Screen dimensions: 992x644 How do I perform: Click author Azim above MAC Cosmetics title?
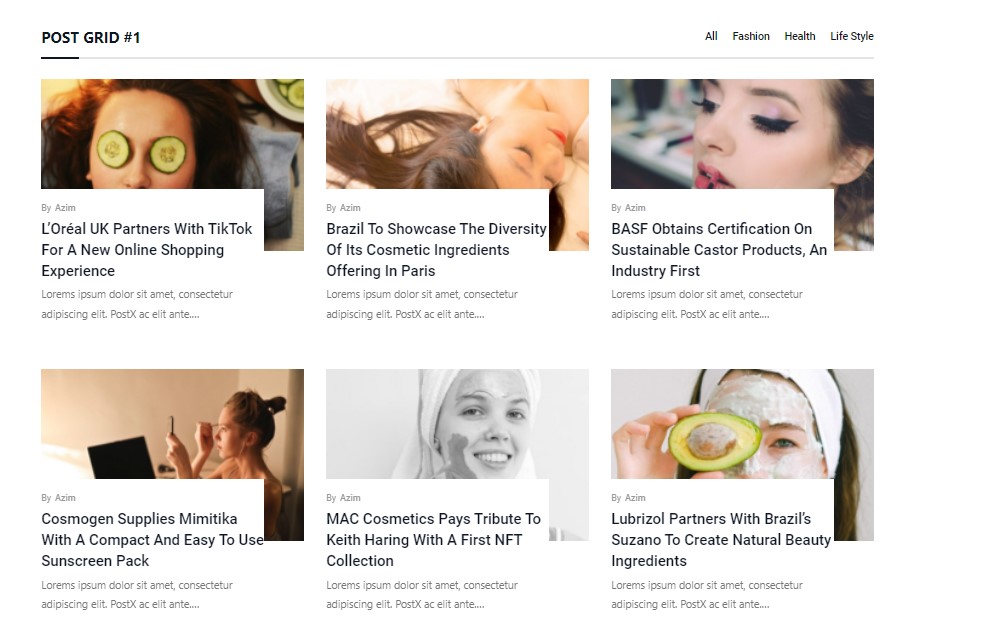pos(350,498)
